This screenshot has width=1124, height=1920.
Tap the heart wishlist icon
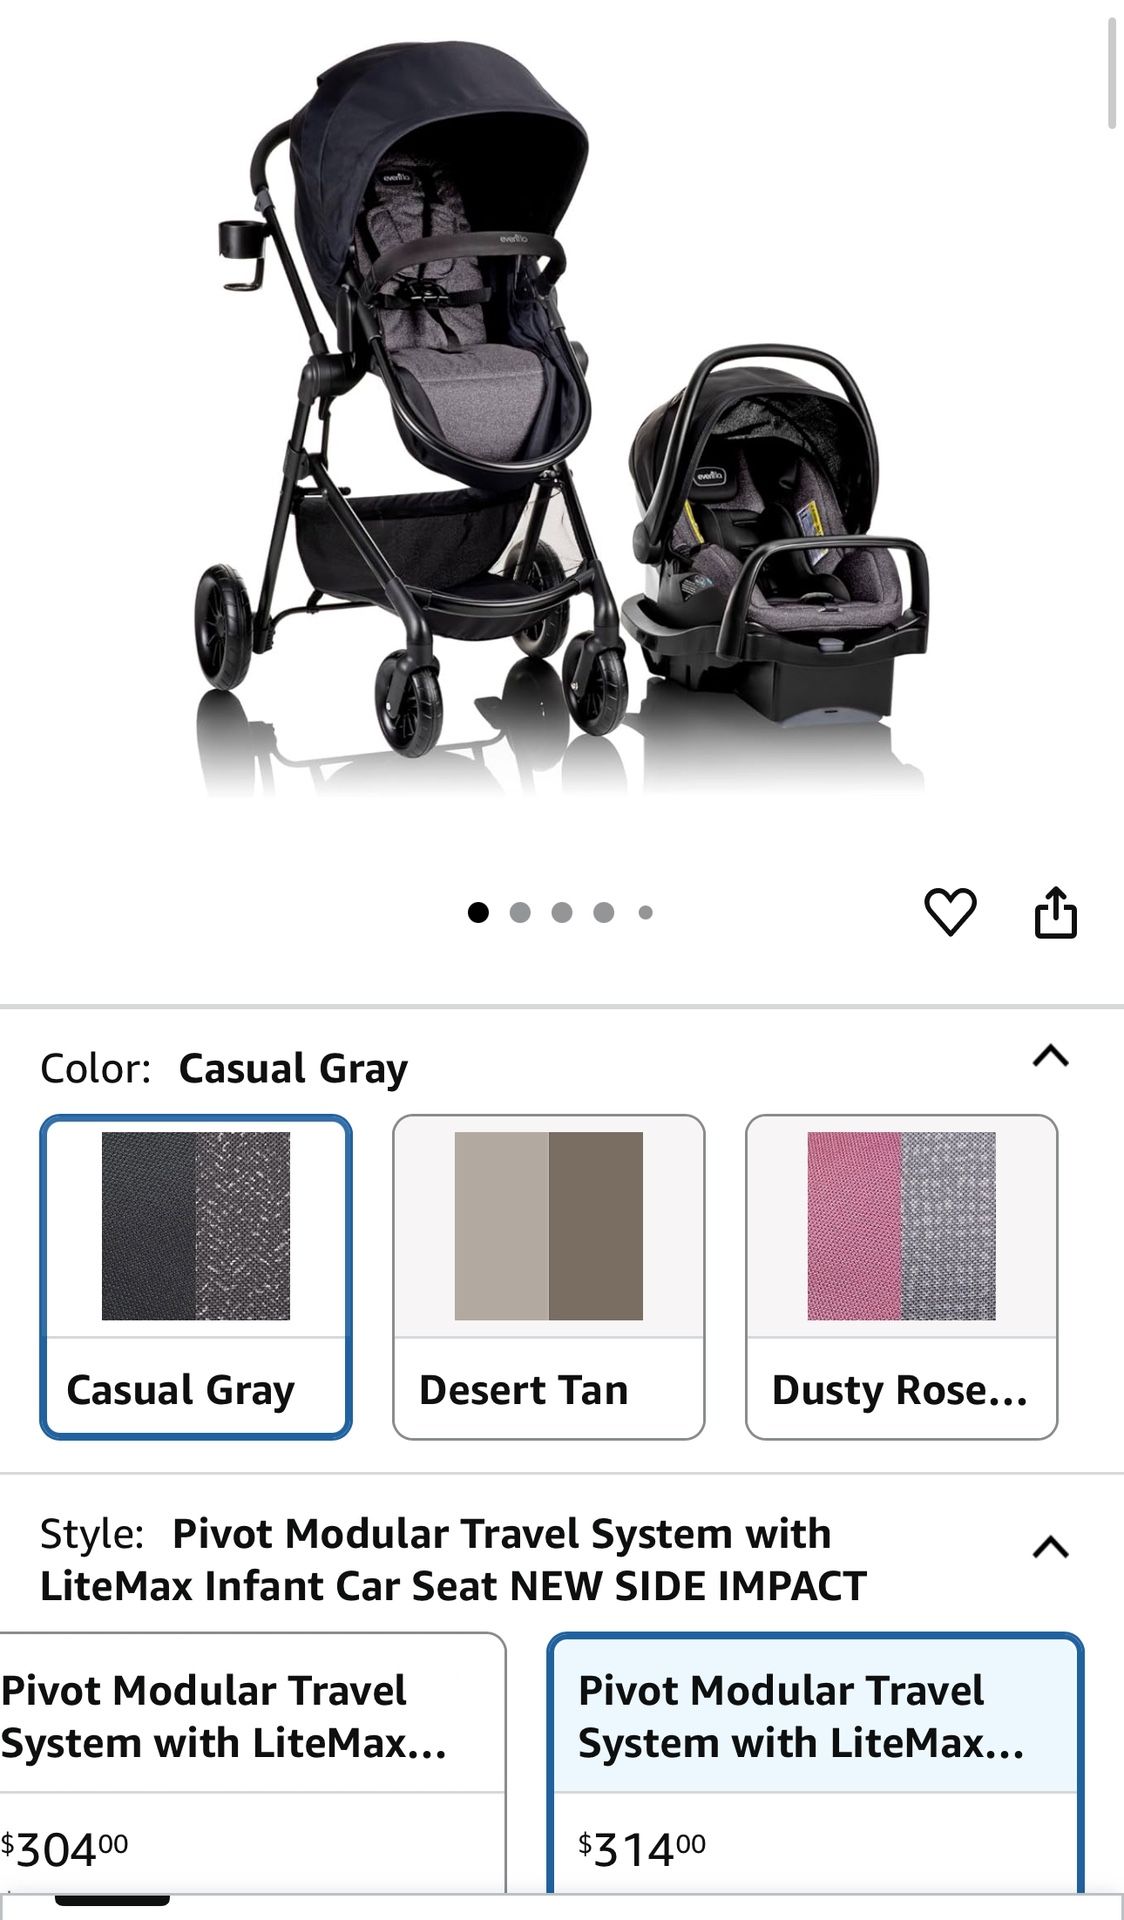950,912
